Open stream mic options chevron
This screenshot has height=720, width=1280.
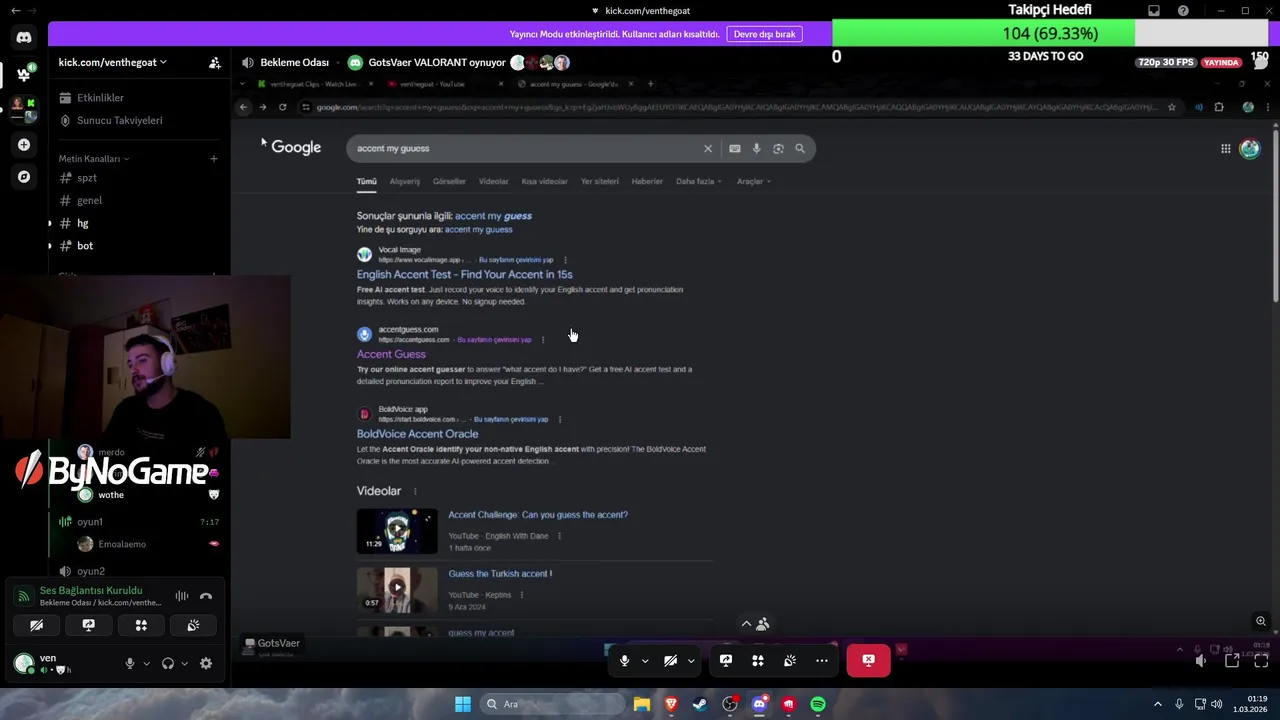point(645,660)
